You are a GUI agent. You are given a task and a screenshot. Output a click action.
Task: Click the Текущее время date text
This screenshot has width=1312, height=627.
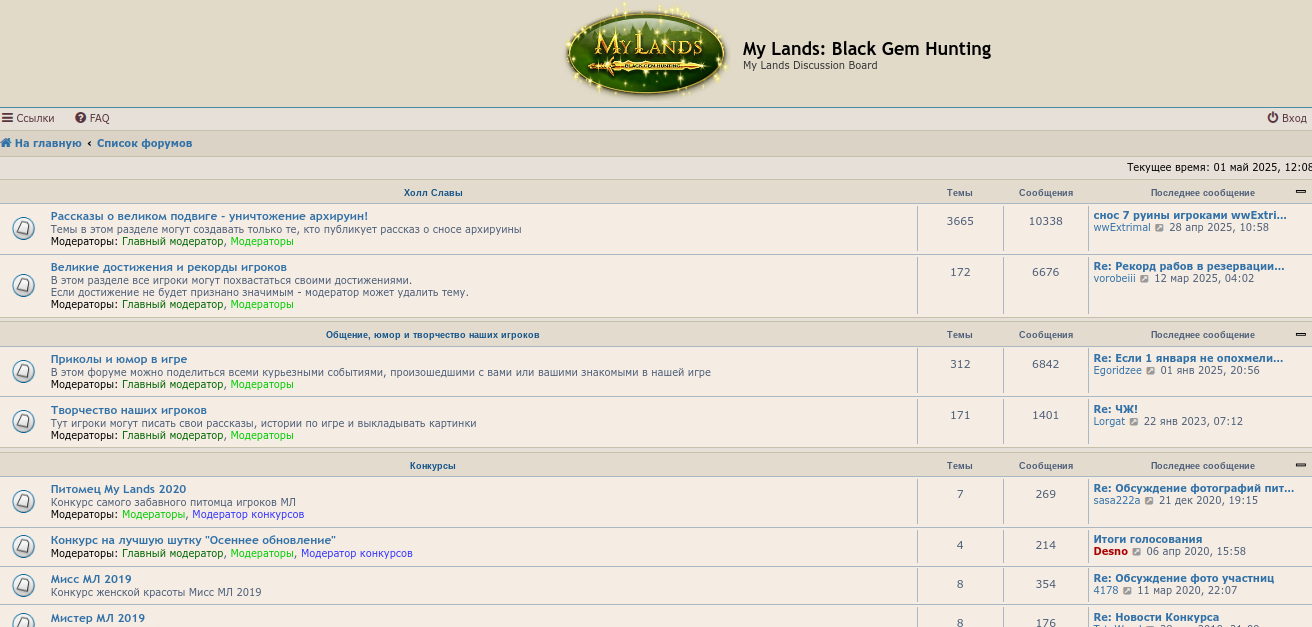click(1219, 168)
